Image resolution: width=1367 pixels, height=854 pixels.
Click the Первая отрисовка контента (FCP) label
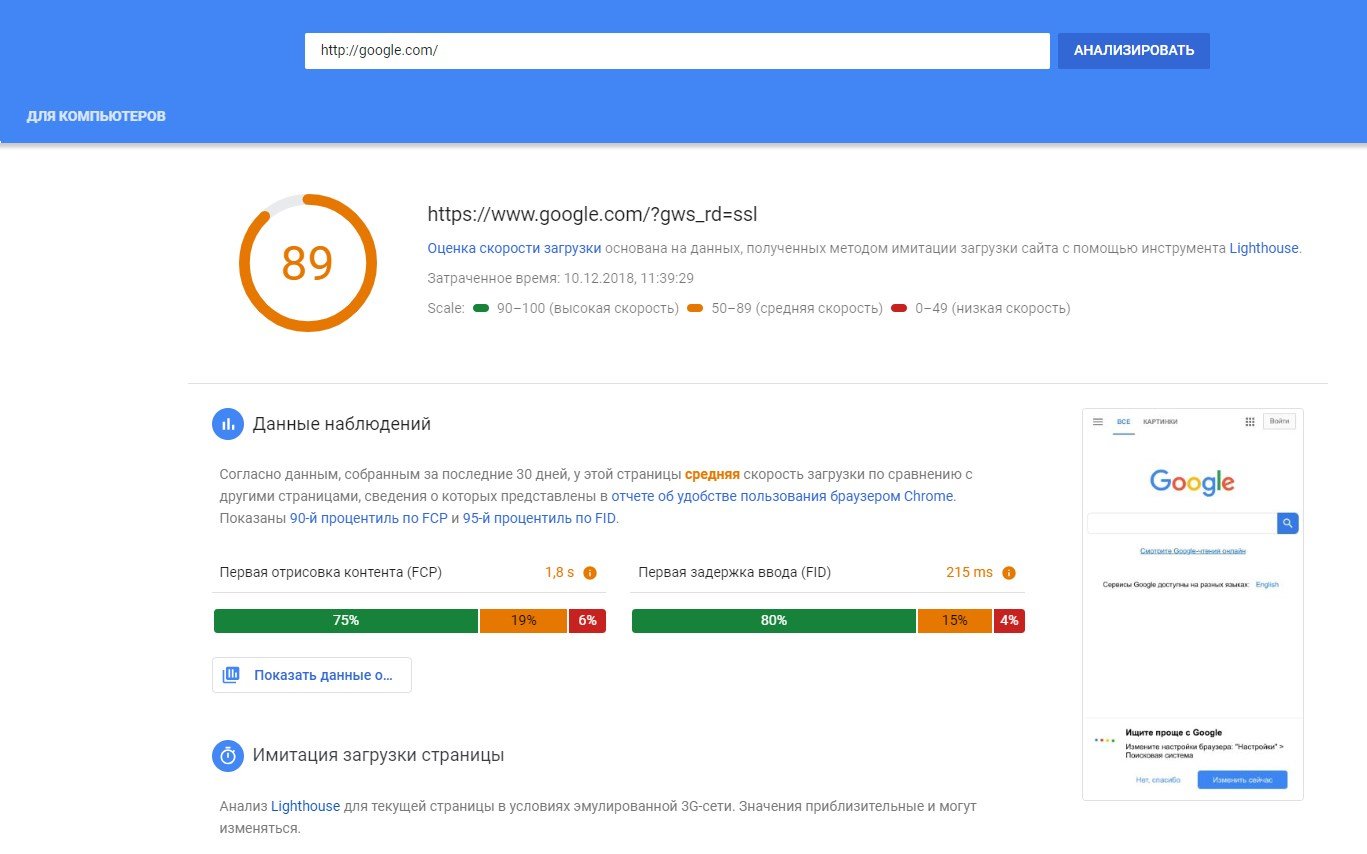[x=330, y=573]
